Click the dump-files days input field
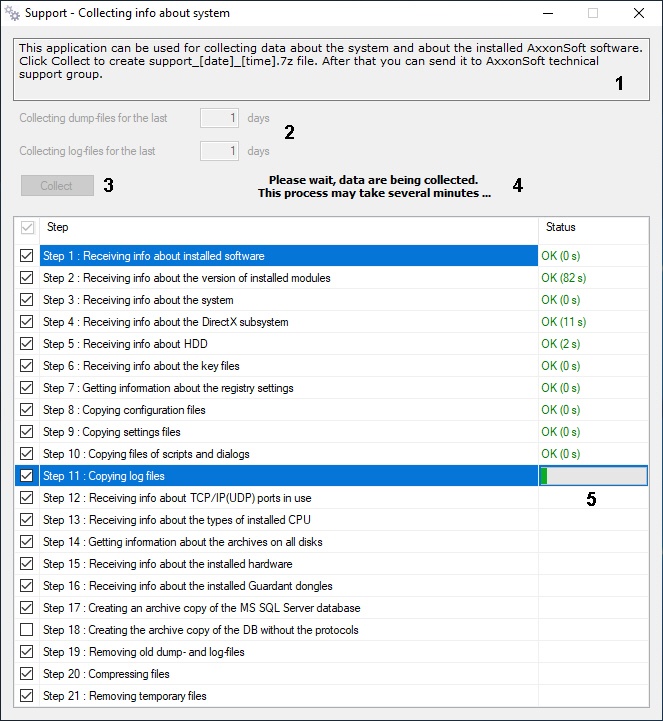The width and height of the screenshot is (663, 721). pos(219,118)
